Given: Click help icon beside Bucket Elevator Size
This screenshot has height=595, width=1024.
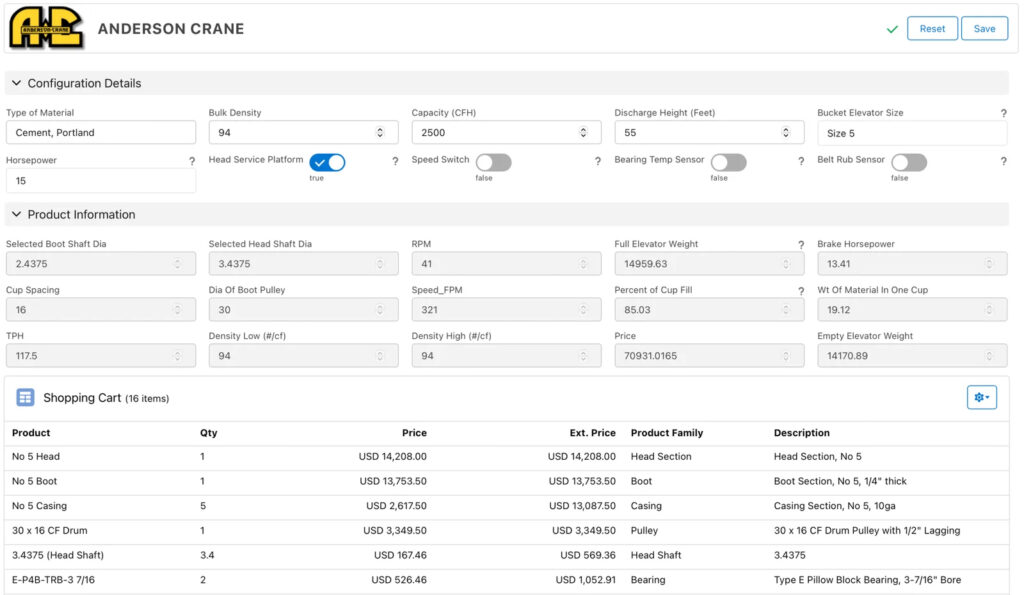Looking at the screenshot, I should pos(1003,114).
